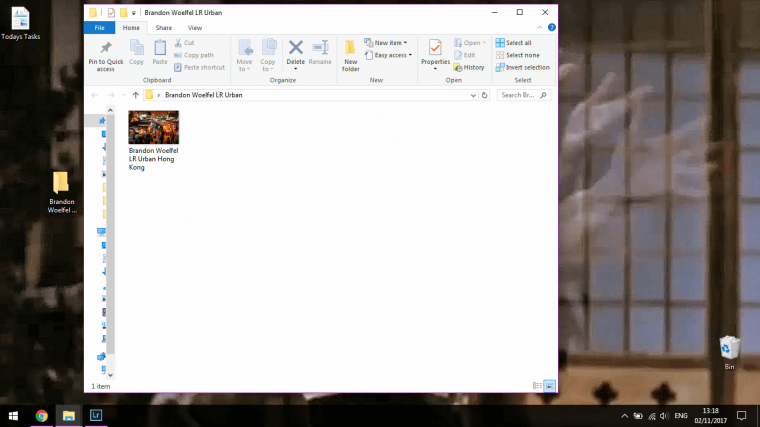Expand address bar history dropdown
This screenshot has width=760, height=427.
click(473, 95)
